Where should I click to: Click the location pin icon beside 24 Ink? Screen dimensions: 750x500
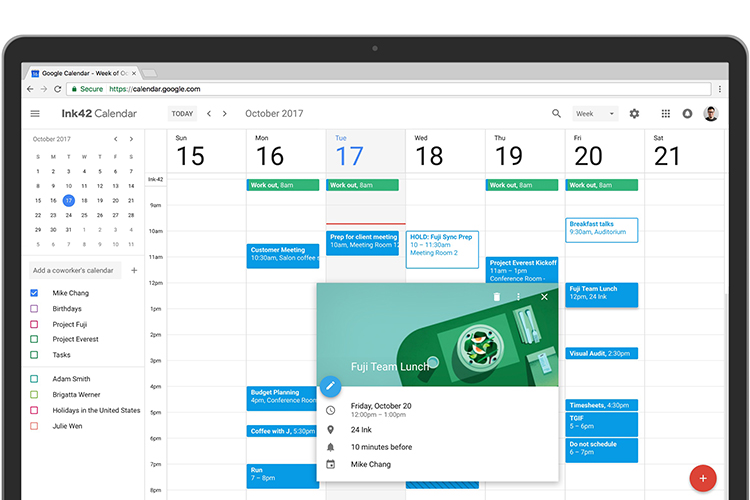point(331,430)
